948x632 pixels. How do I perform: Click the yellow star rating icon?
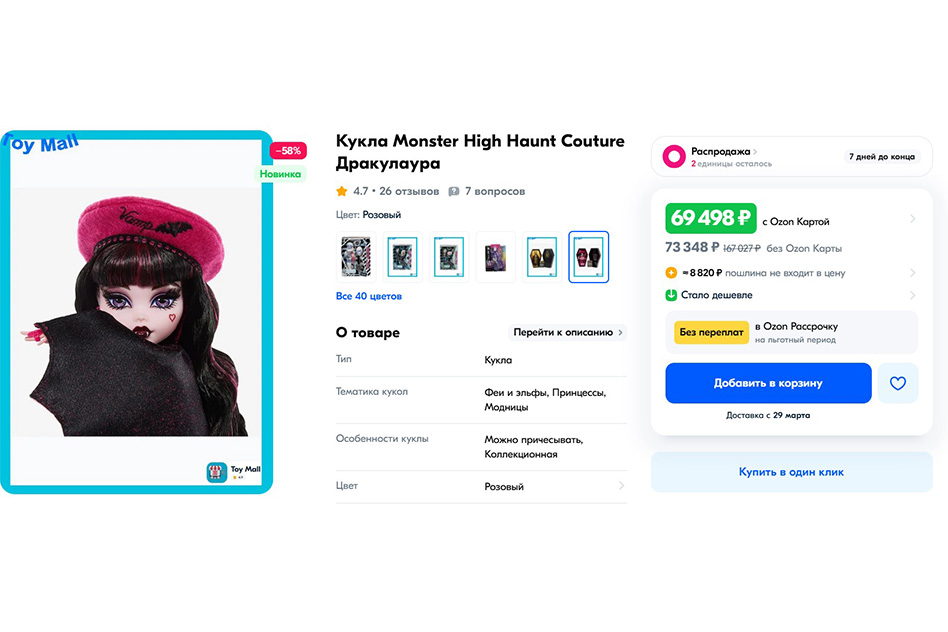pos(342,191)
